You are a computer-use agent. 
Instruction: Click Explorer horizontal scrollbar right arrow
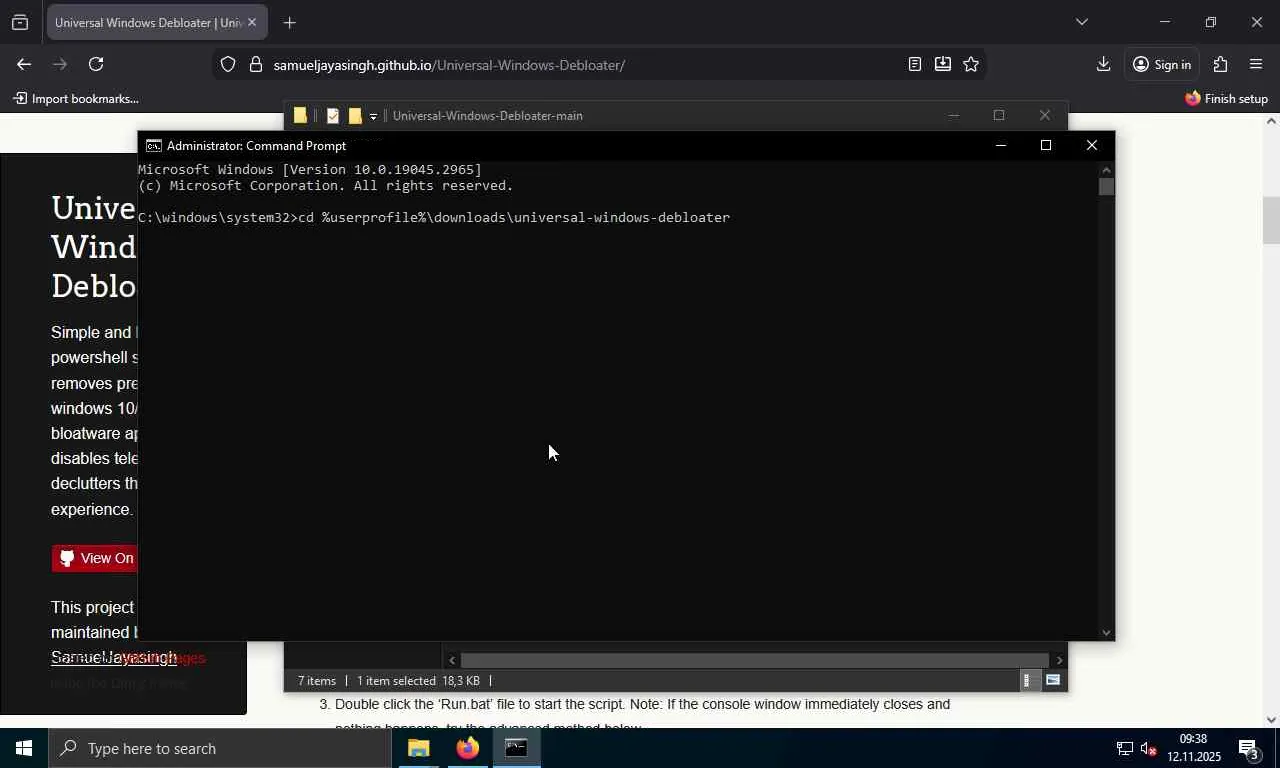tap(1059, 660)
